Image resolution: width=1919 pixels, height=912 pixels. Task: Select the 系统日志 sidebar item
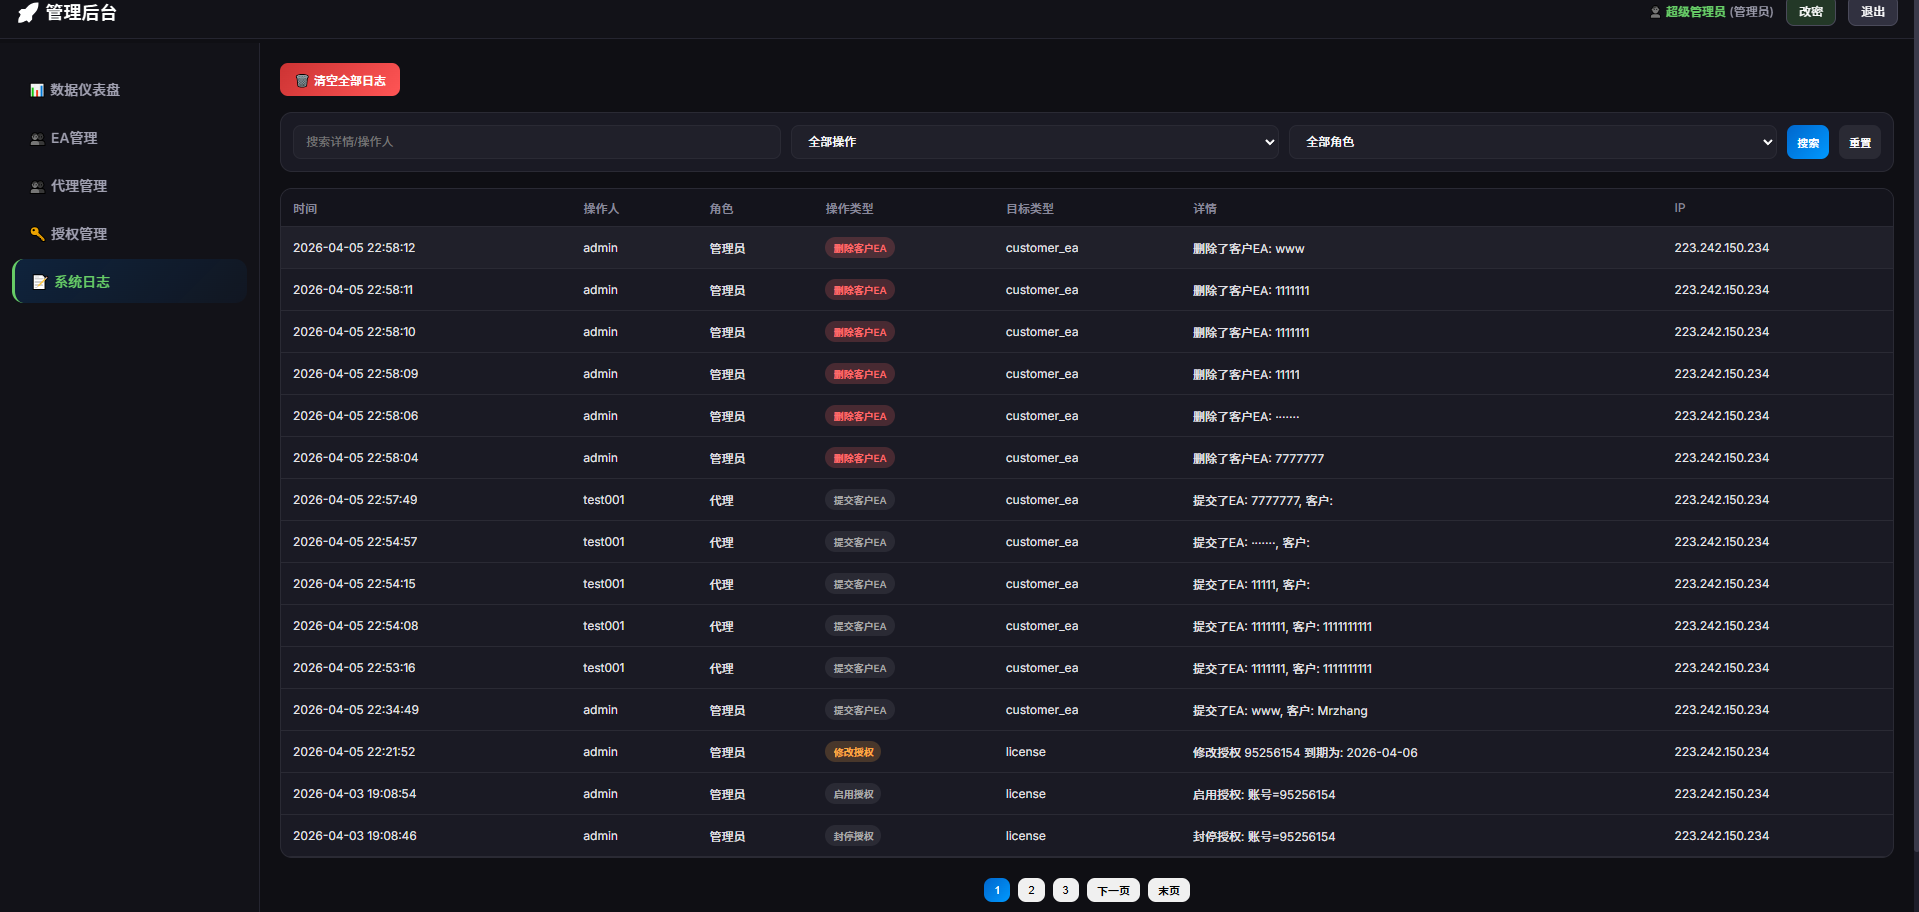click(129, 282)
